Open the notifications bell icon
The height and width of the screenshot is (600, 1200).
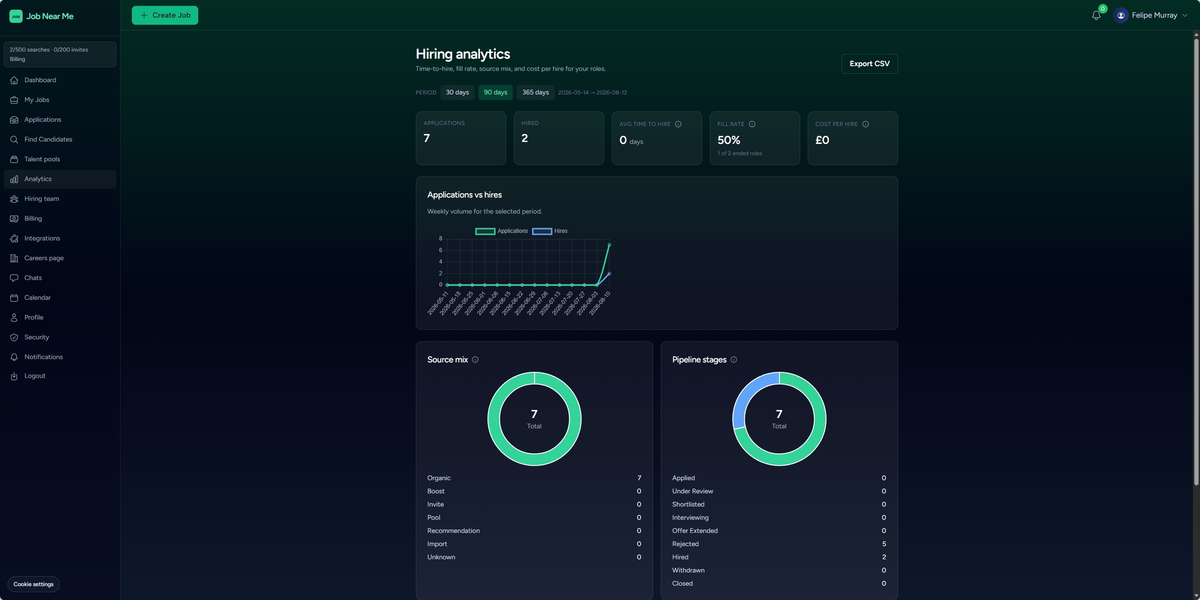pos(1096,15)
